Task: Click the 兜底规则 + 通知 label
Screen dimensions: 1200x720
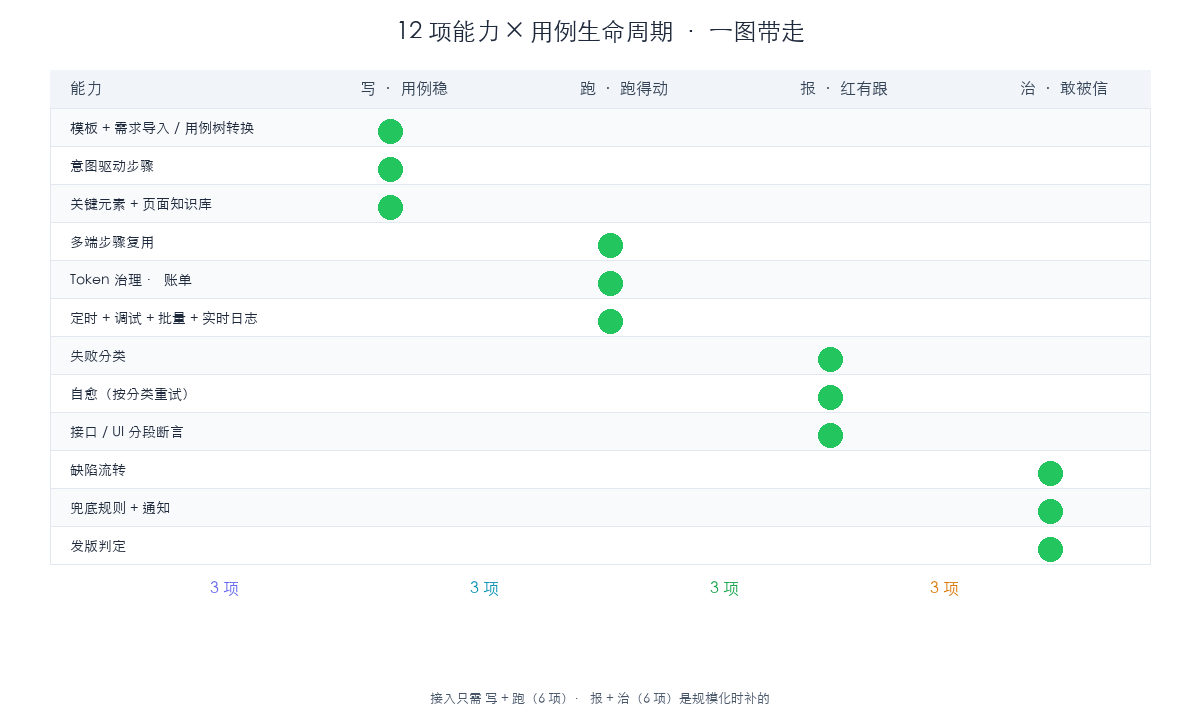Action: [x=120, y=508]
